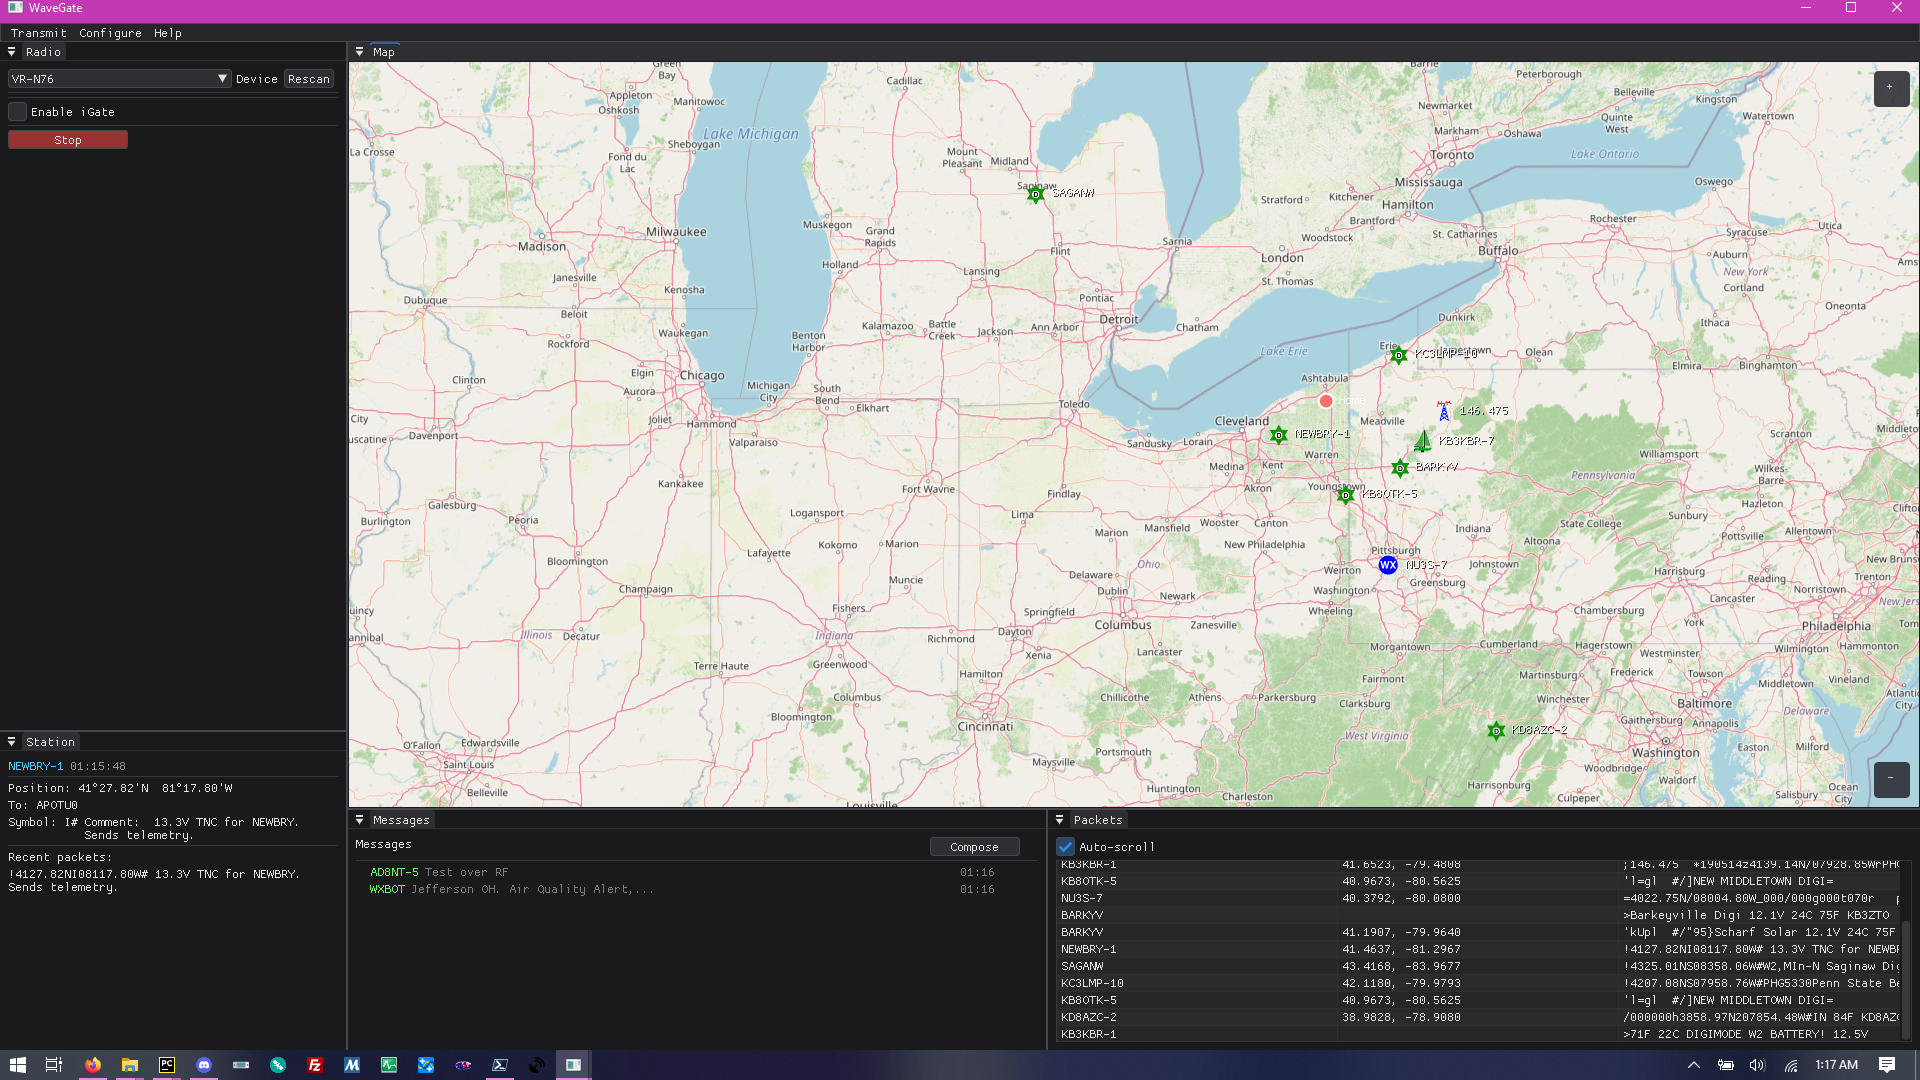Click the NU3S-7 blue WX weather marker
The height and width of the screenshot is (1080, 1920).
[x=1388, y=565]
